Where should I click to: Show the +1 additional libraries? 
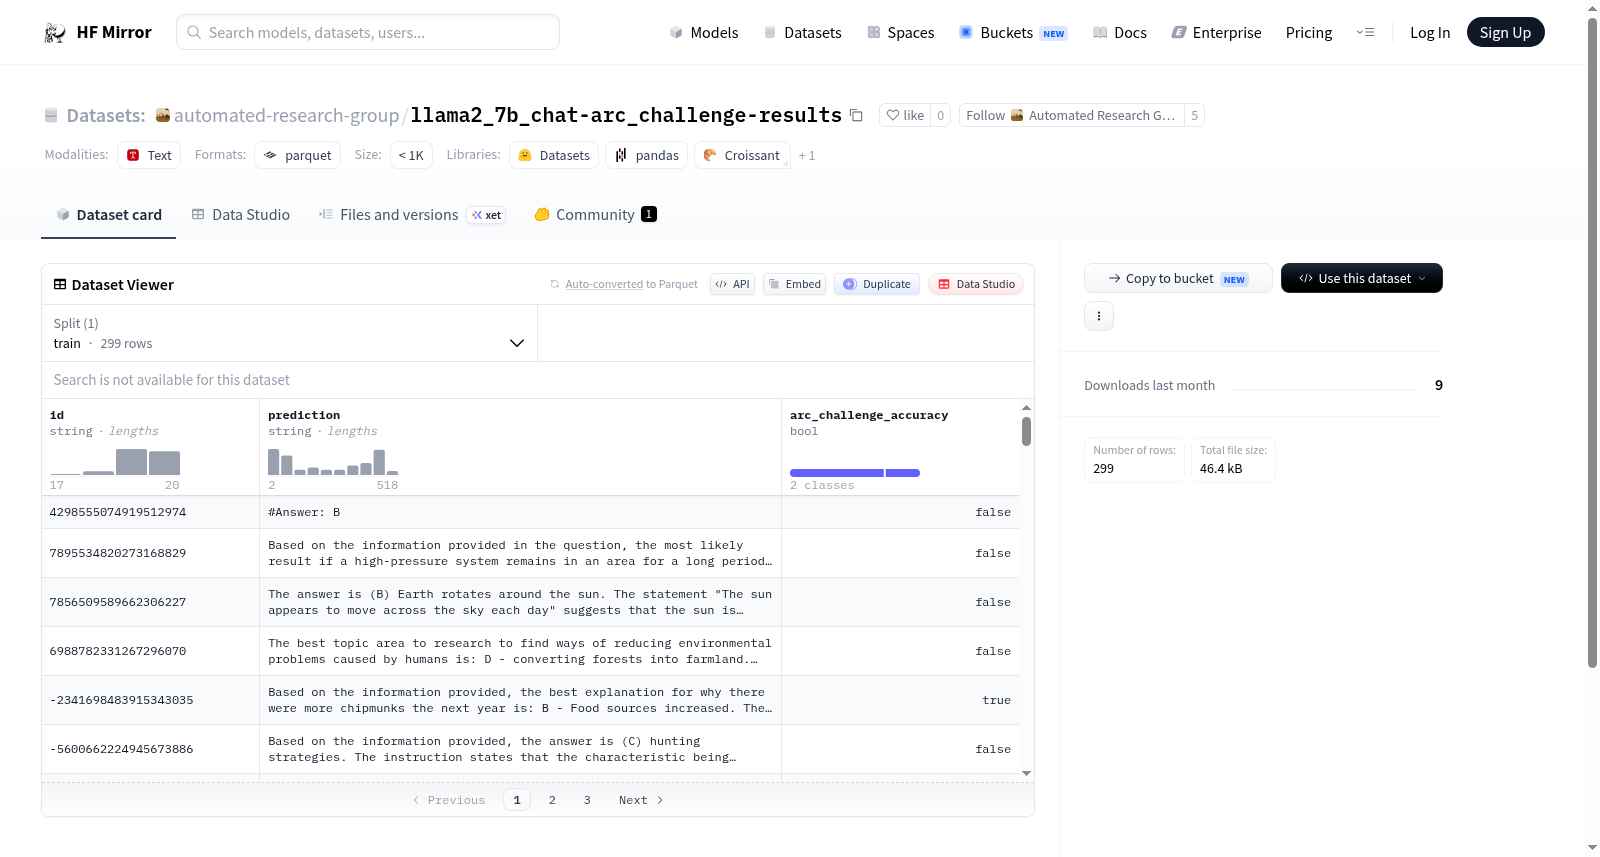click(807, 156)
